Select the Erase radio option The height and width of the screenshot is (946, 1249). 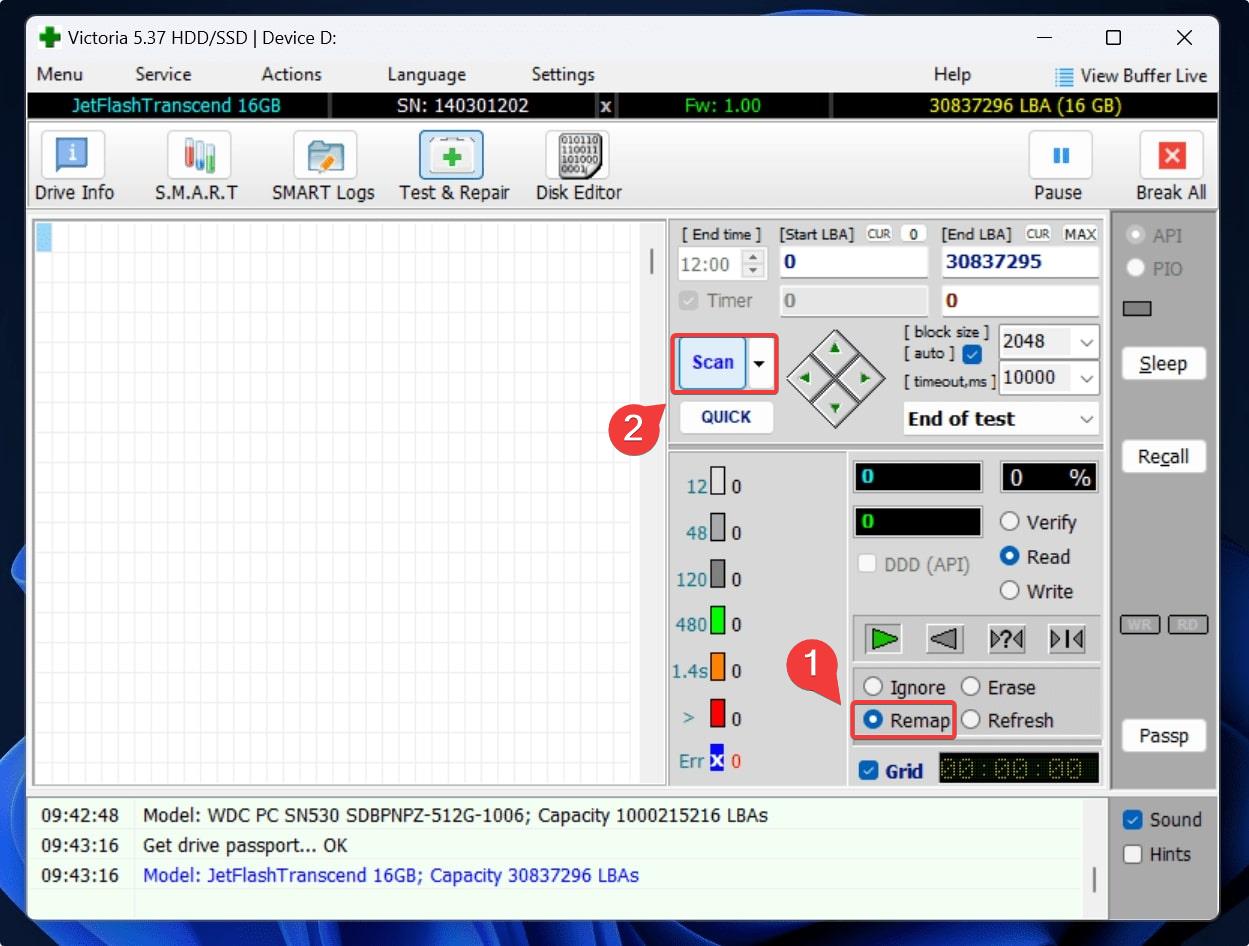tap(971, 687)
